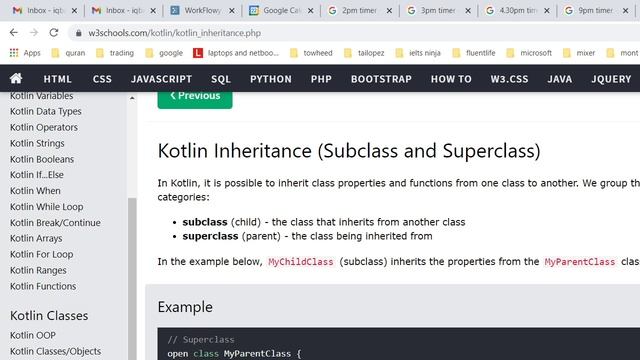Open JAVASCRIPT in top navigation
640x360 pixels.
[x=162, y=79]
